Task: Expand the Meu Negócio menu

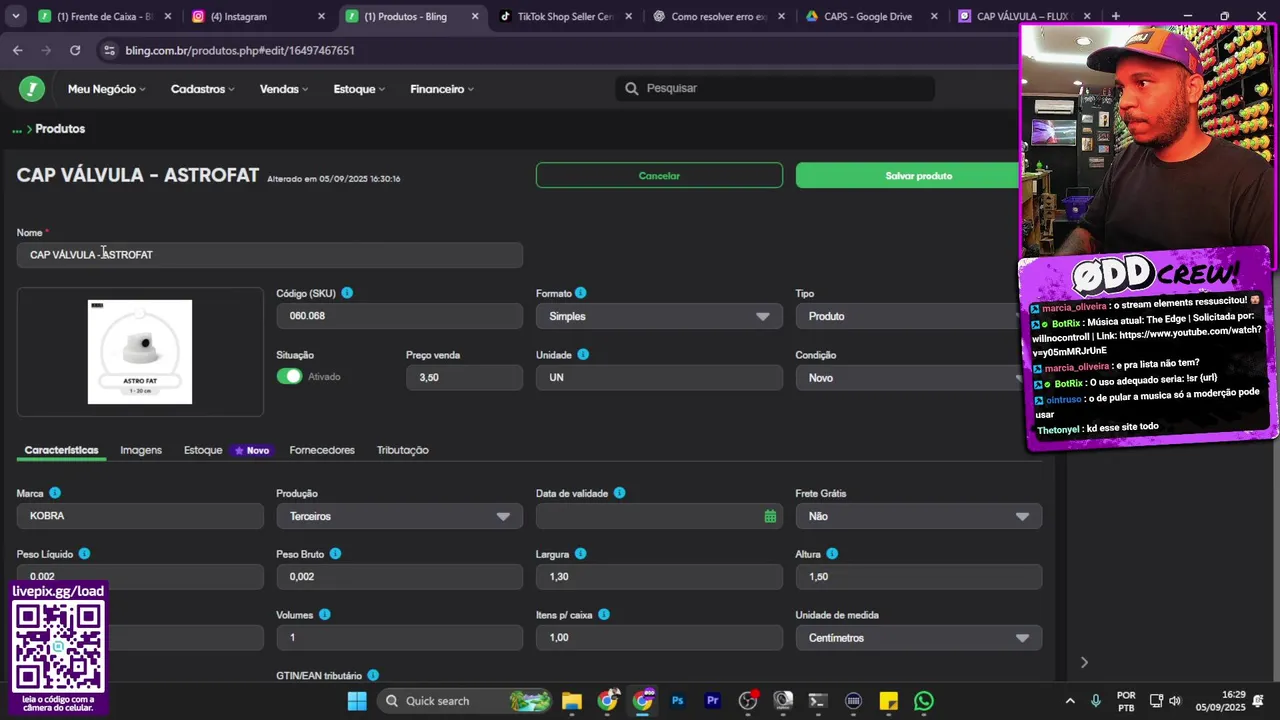Action: point(106,89)
